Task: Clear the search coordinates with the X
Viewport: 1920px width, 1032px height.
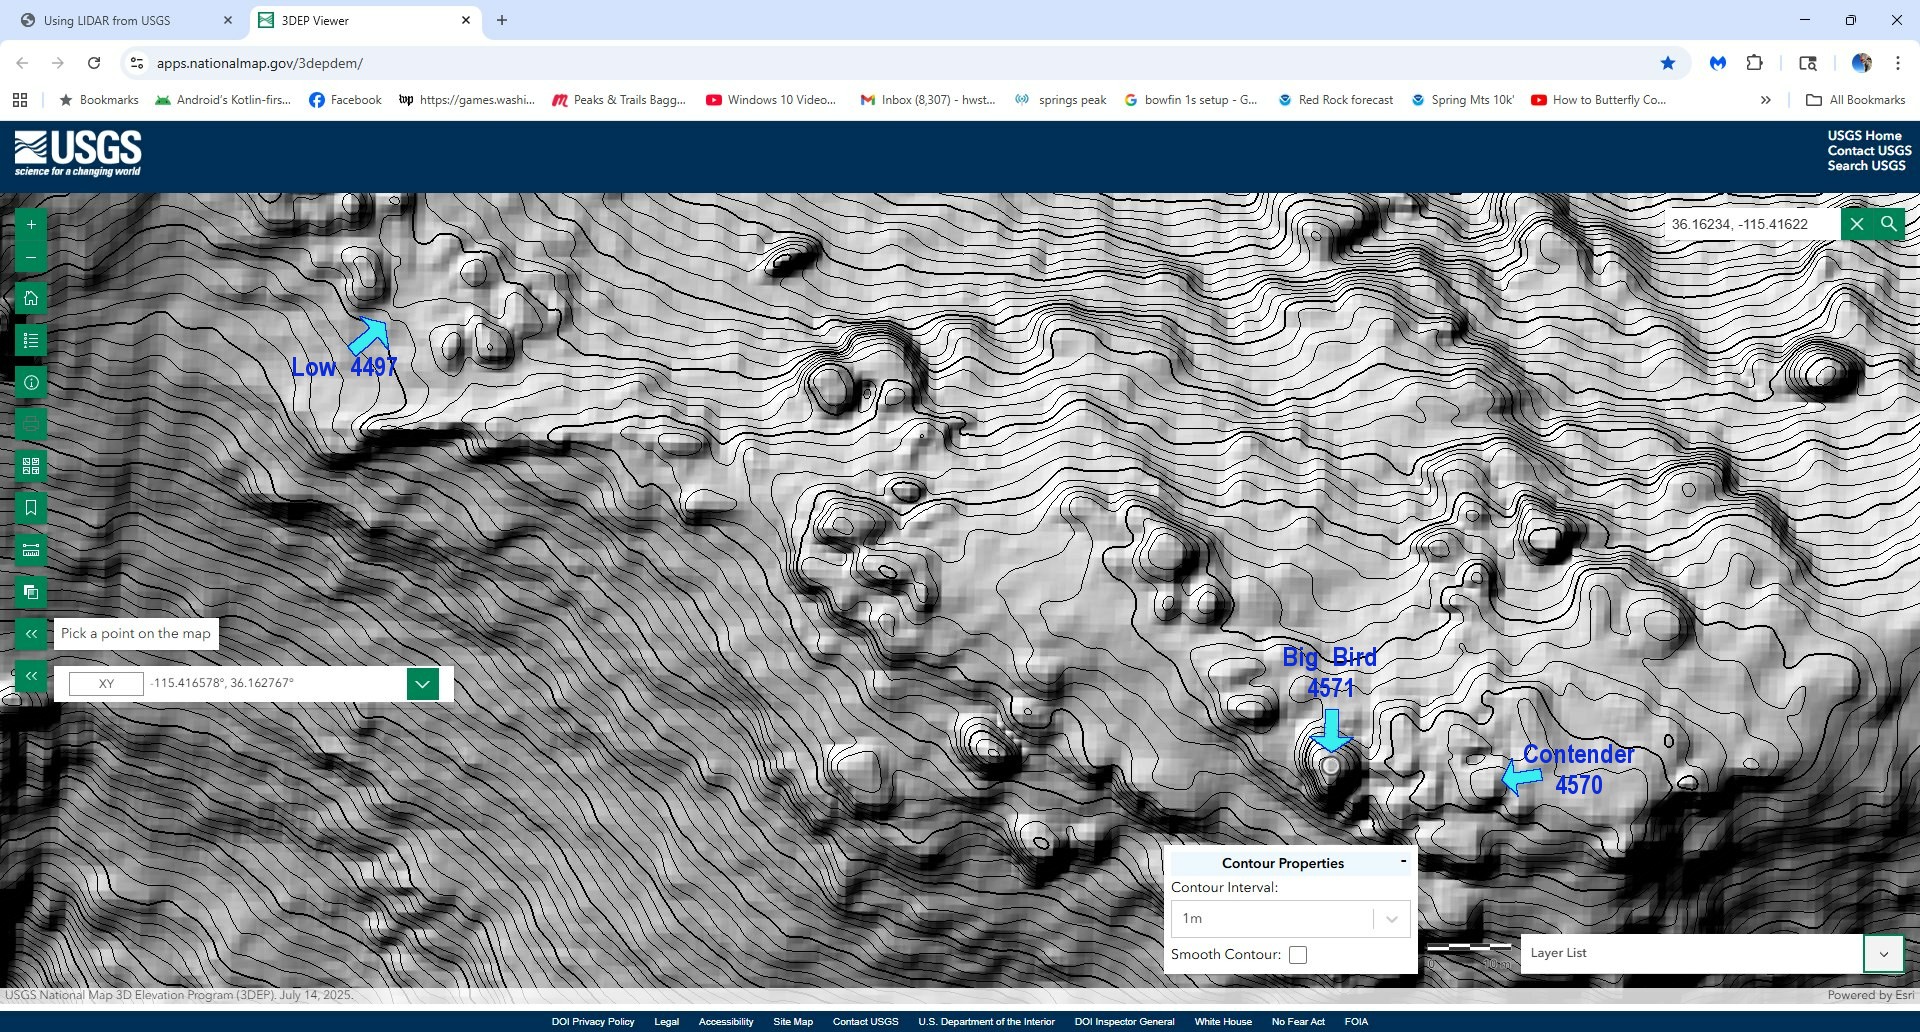Action: coord(1857,224)
